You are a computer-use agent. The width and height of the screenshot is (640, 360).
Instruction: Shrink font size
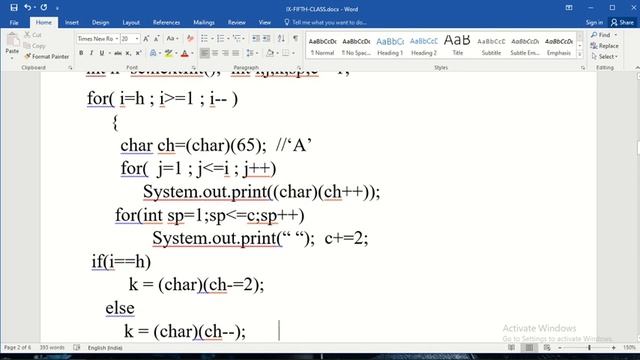point(157,38)
